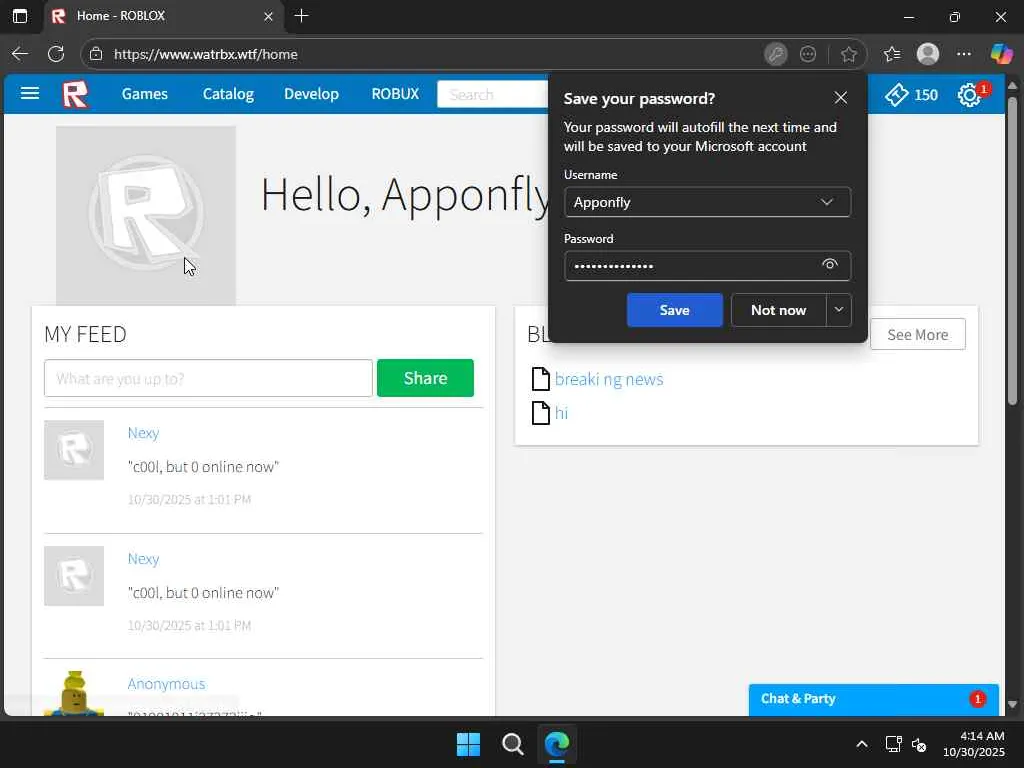Viewport: 1024px width, 768px height.
Task: Show hidden system tray icons
Action: click(x=862, y=744)
